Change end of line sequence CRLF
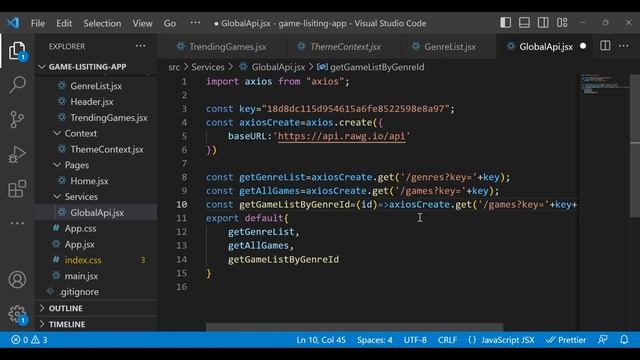 click(447, 340)
